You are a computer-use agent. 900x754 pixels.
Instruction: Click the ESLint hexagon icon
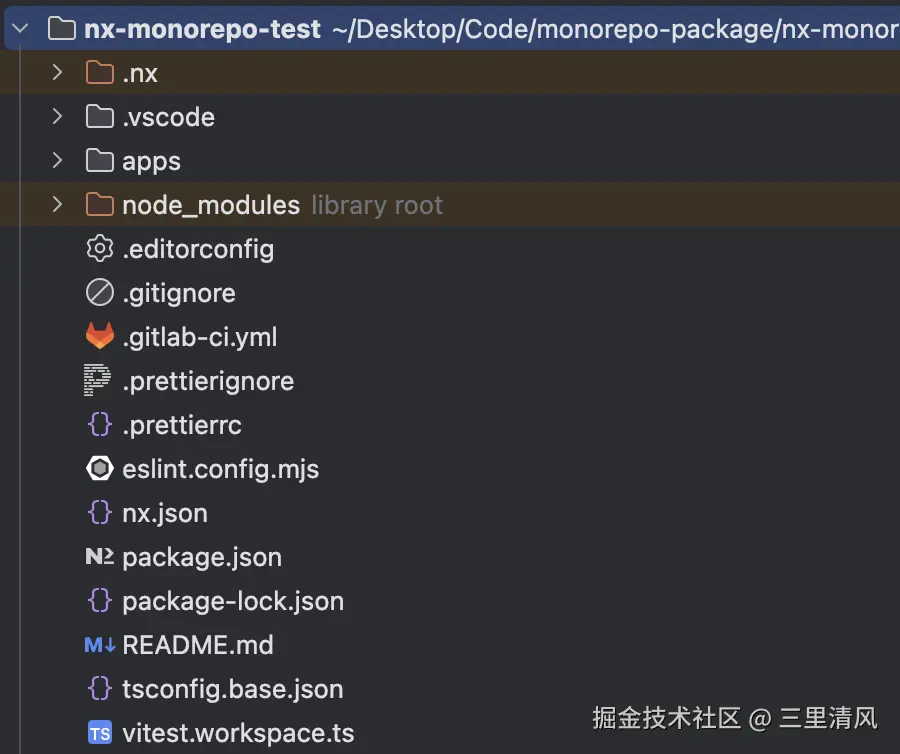[x=100, y=468]
